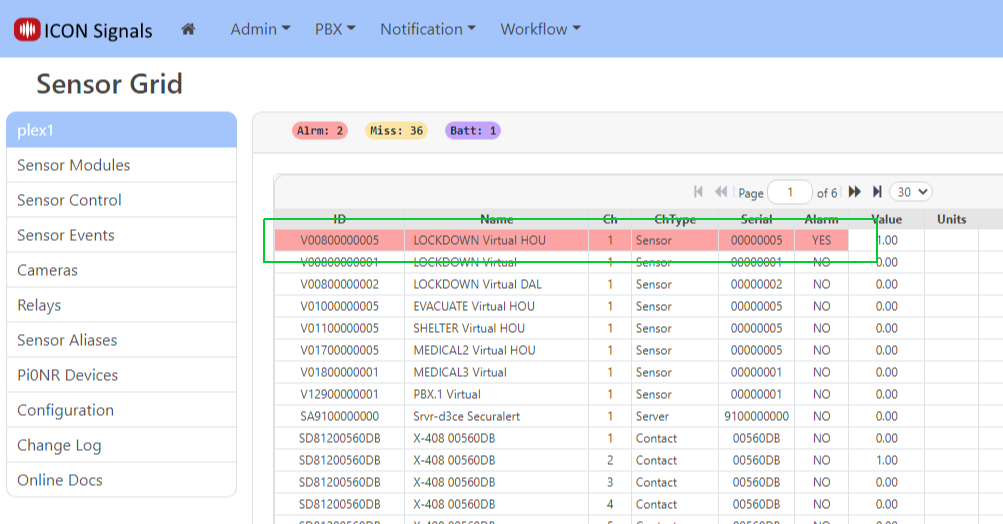Click the ICON Signals logo
1003x524 pixels.
point(83,30)
